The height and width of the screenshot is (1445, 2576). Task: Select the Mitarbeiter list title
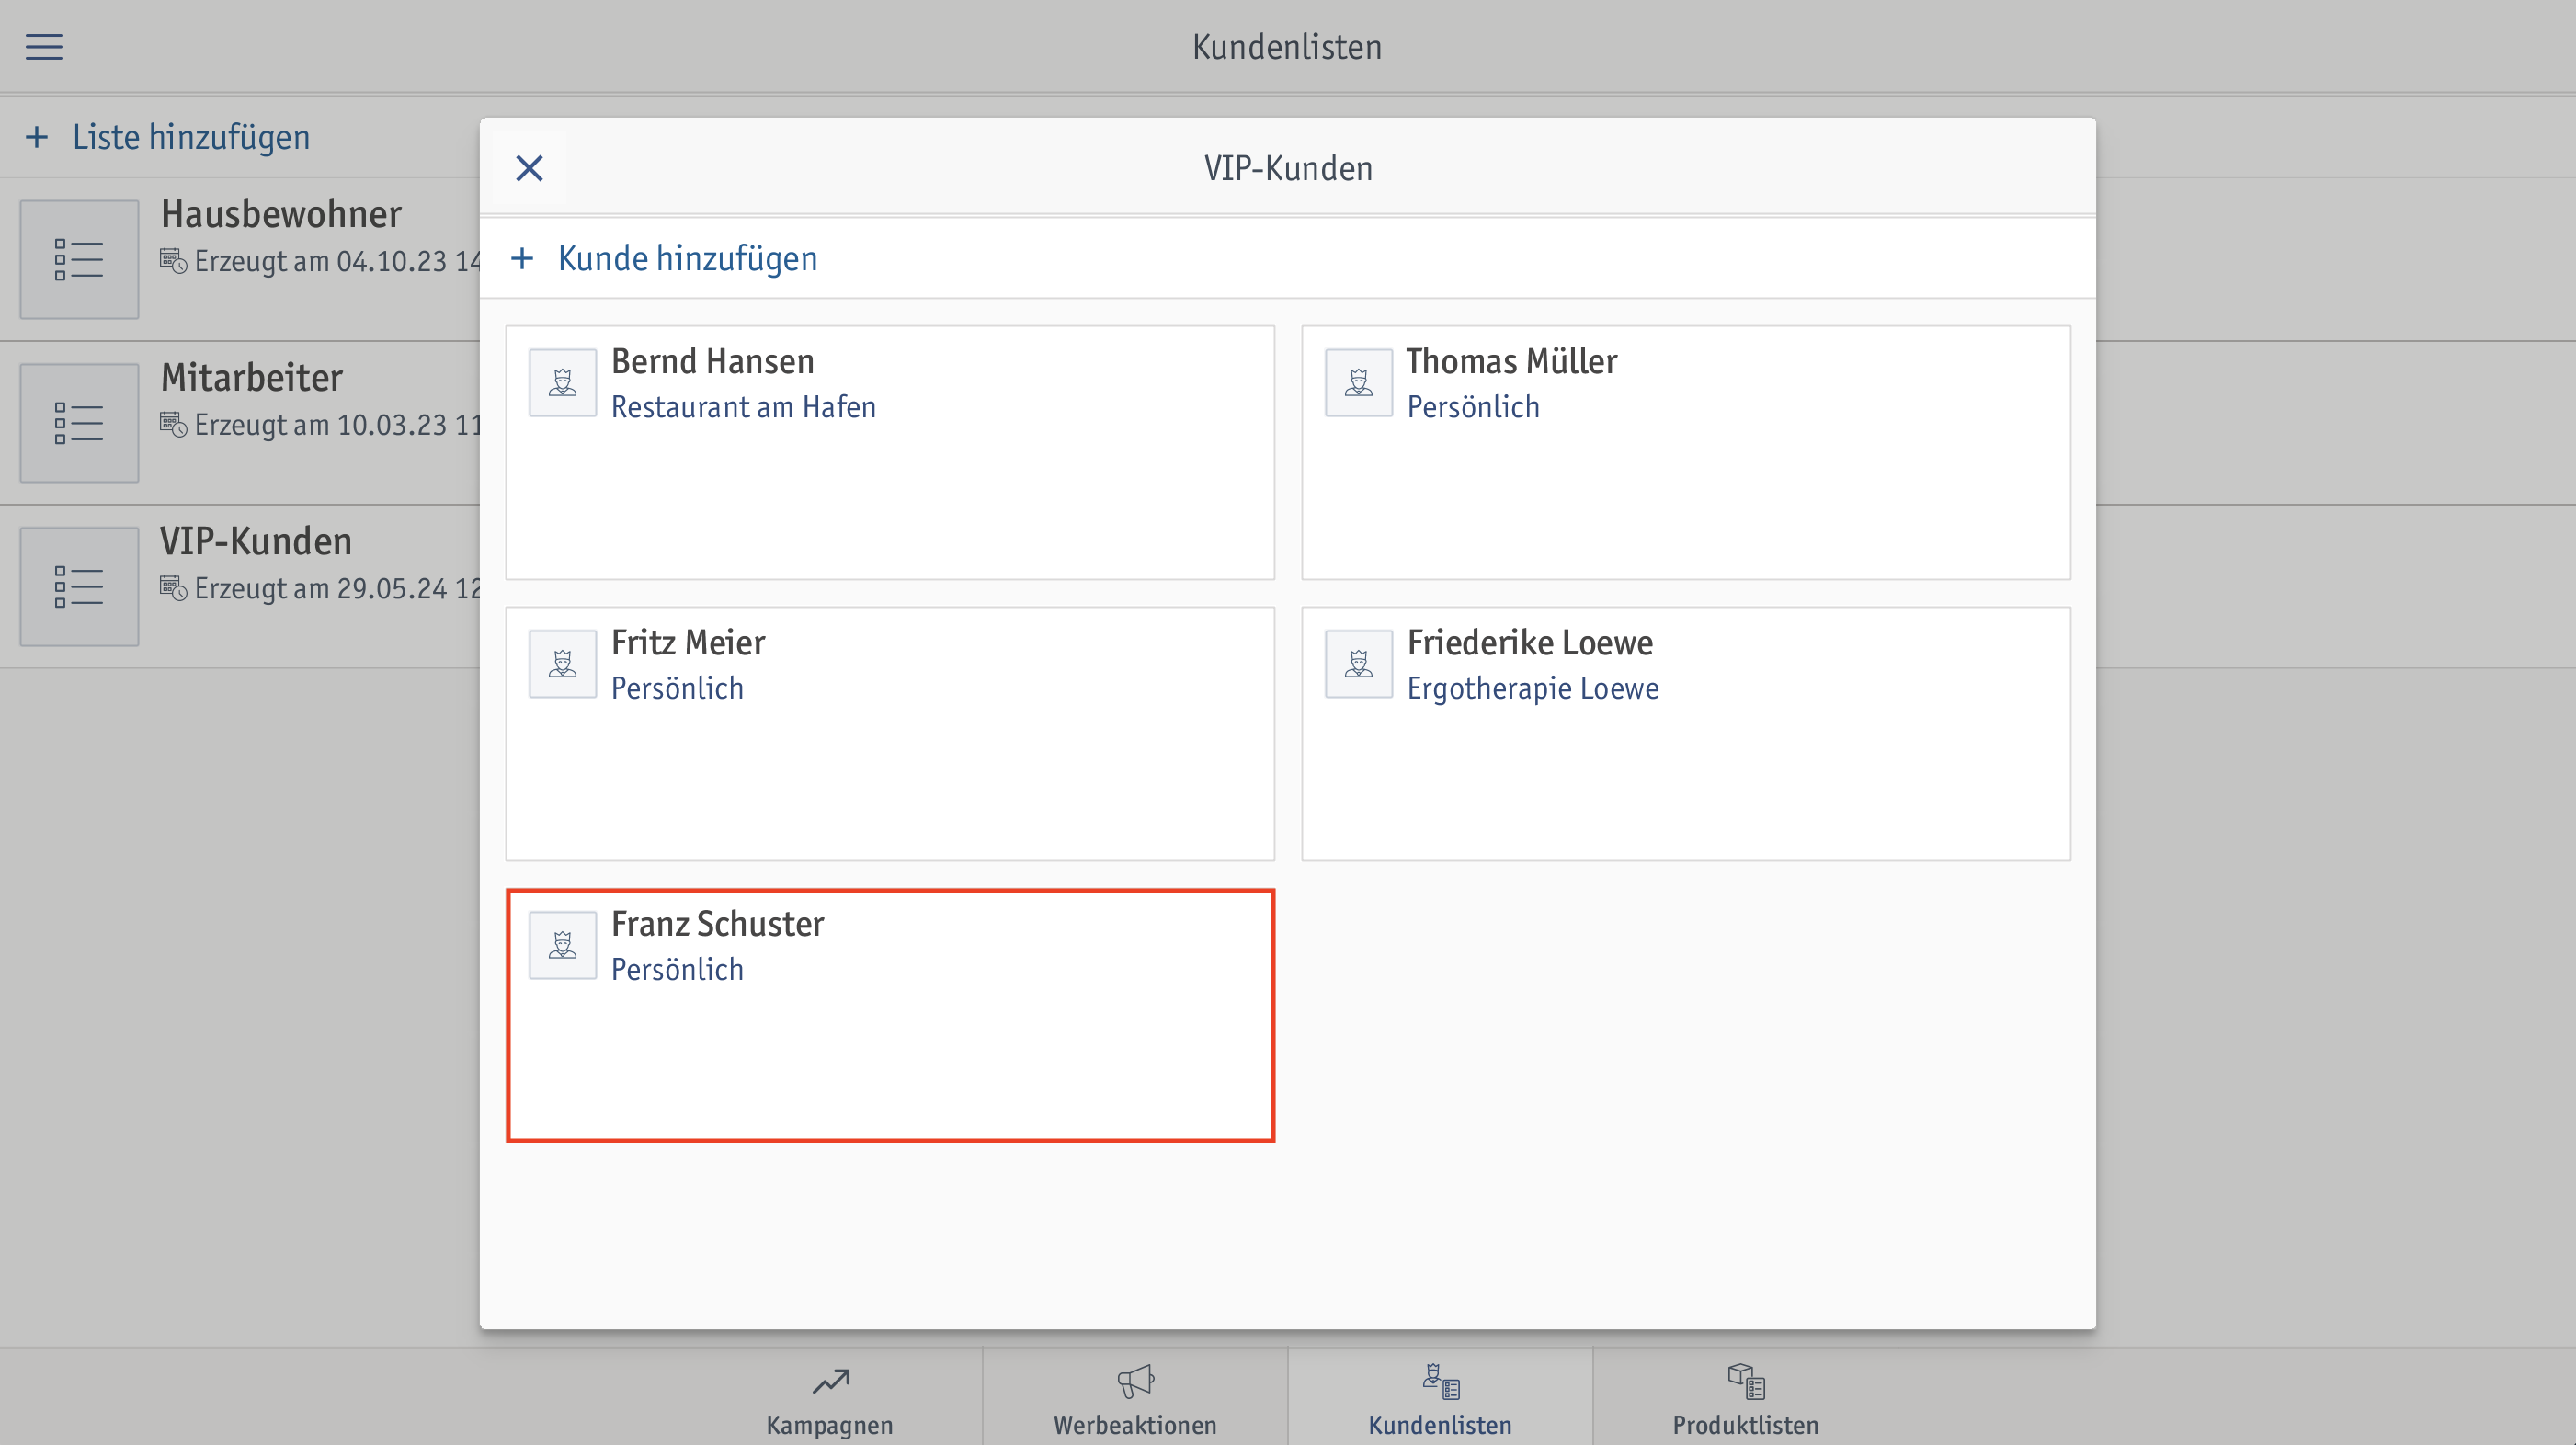252,378
